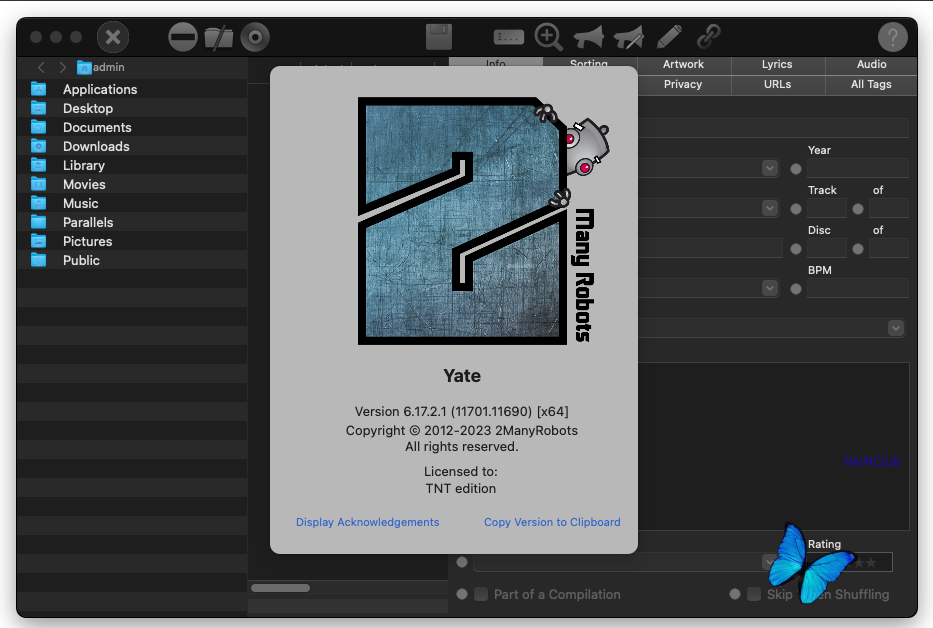
Task: Click the plain megaphone toolbar icon
Action: 588,38
